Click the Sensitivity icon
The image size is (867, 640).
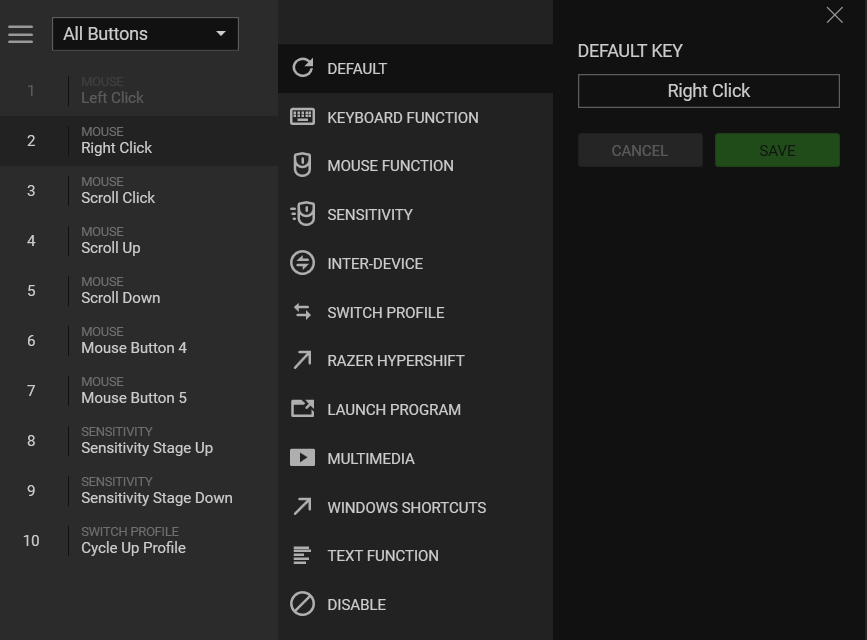(x=302, y=214)
